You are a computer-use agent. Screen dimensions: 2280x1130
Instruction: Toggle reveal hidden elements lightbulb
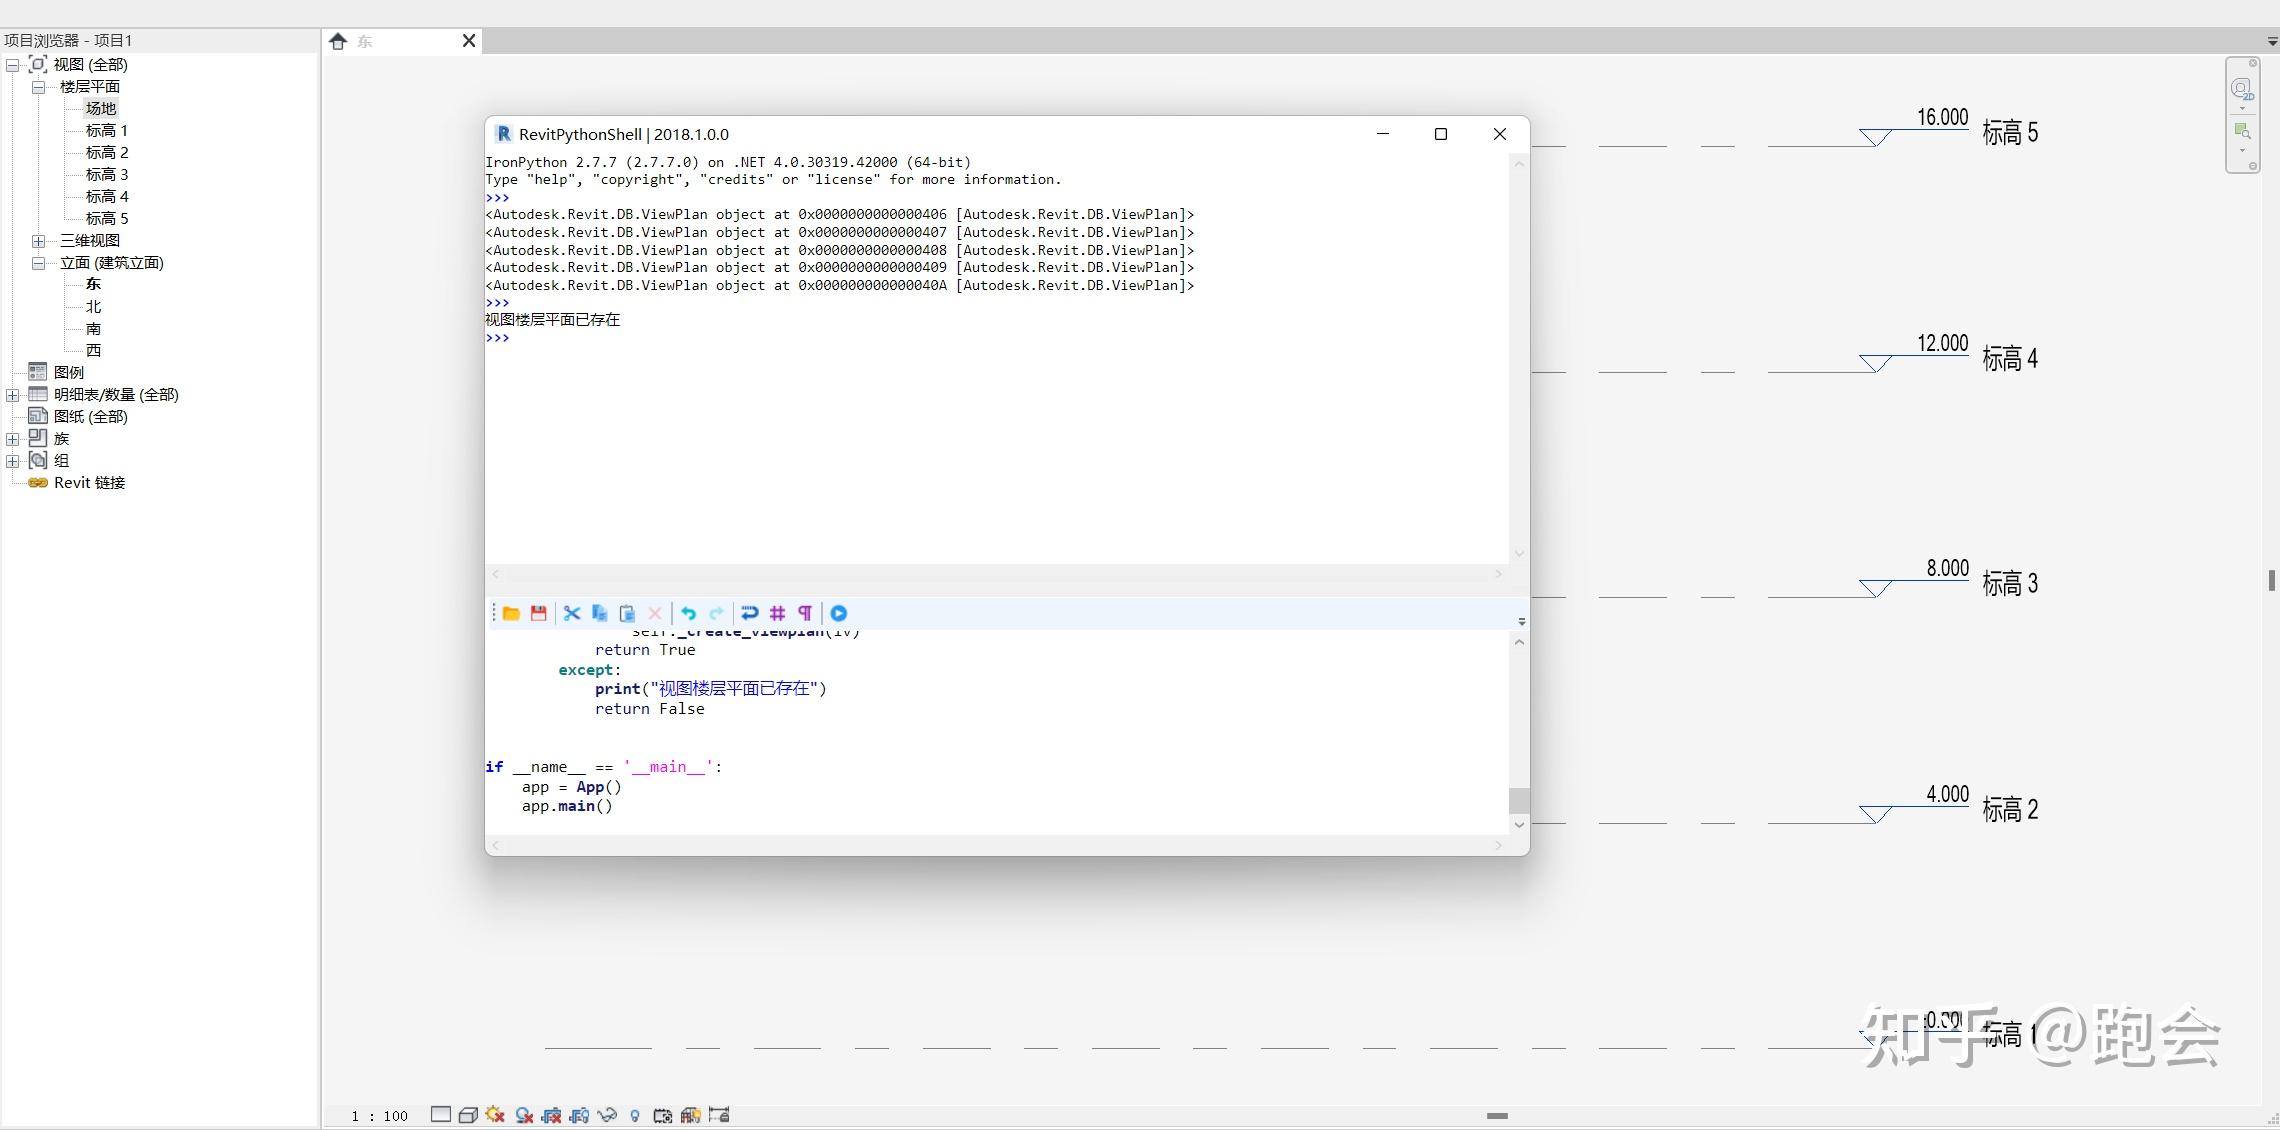635,1116
